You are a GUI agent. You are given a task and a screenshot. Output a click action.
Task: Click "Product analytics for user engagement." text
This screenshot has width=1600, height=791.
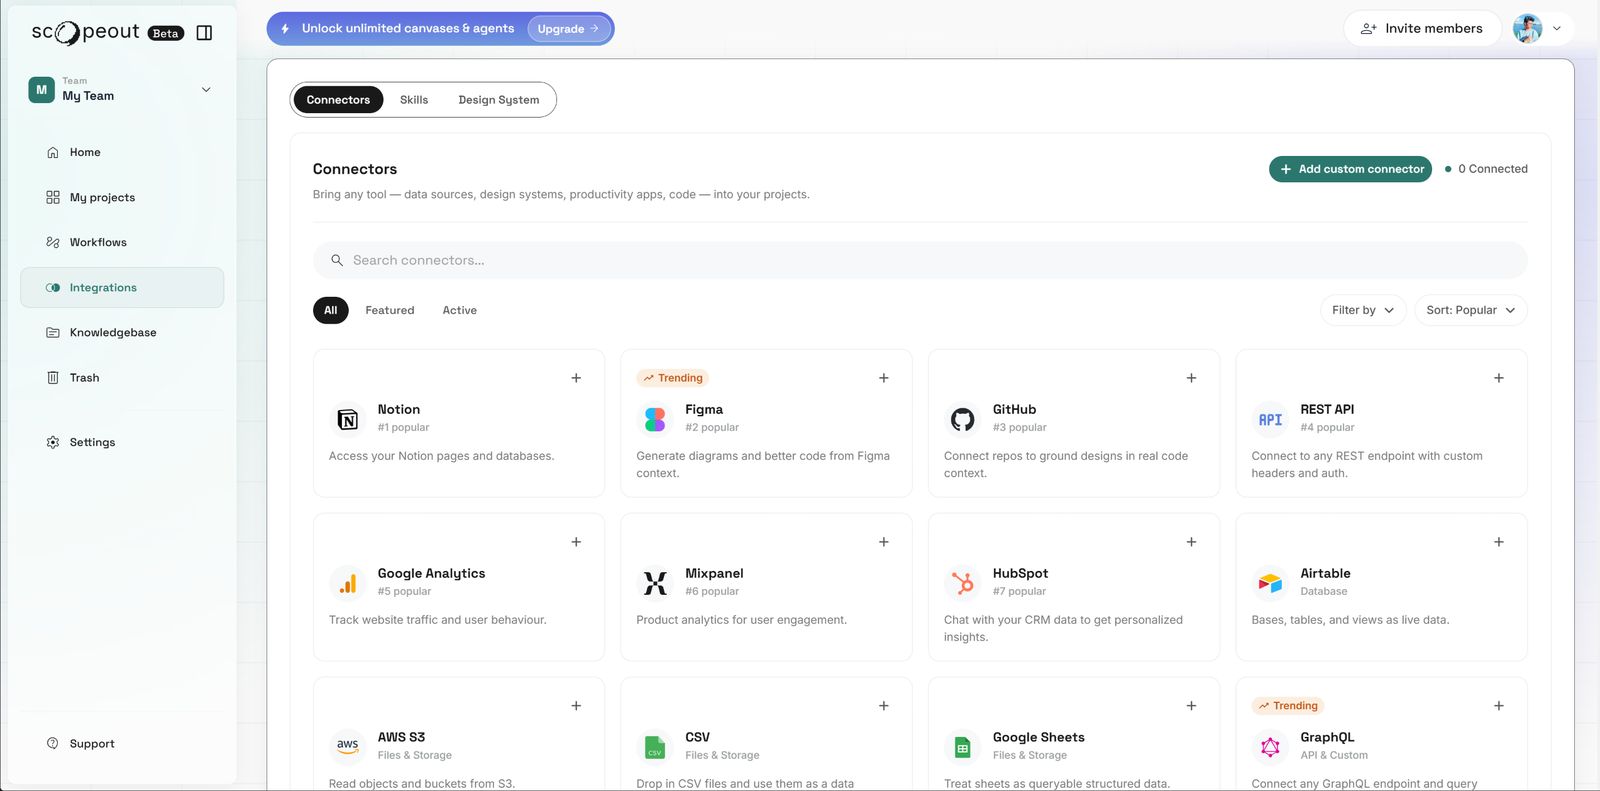pyautogui.click(x=742, y=620)
